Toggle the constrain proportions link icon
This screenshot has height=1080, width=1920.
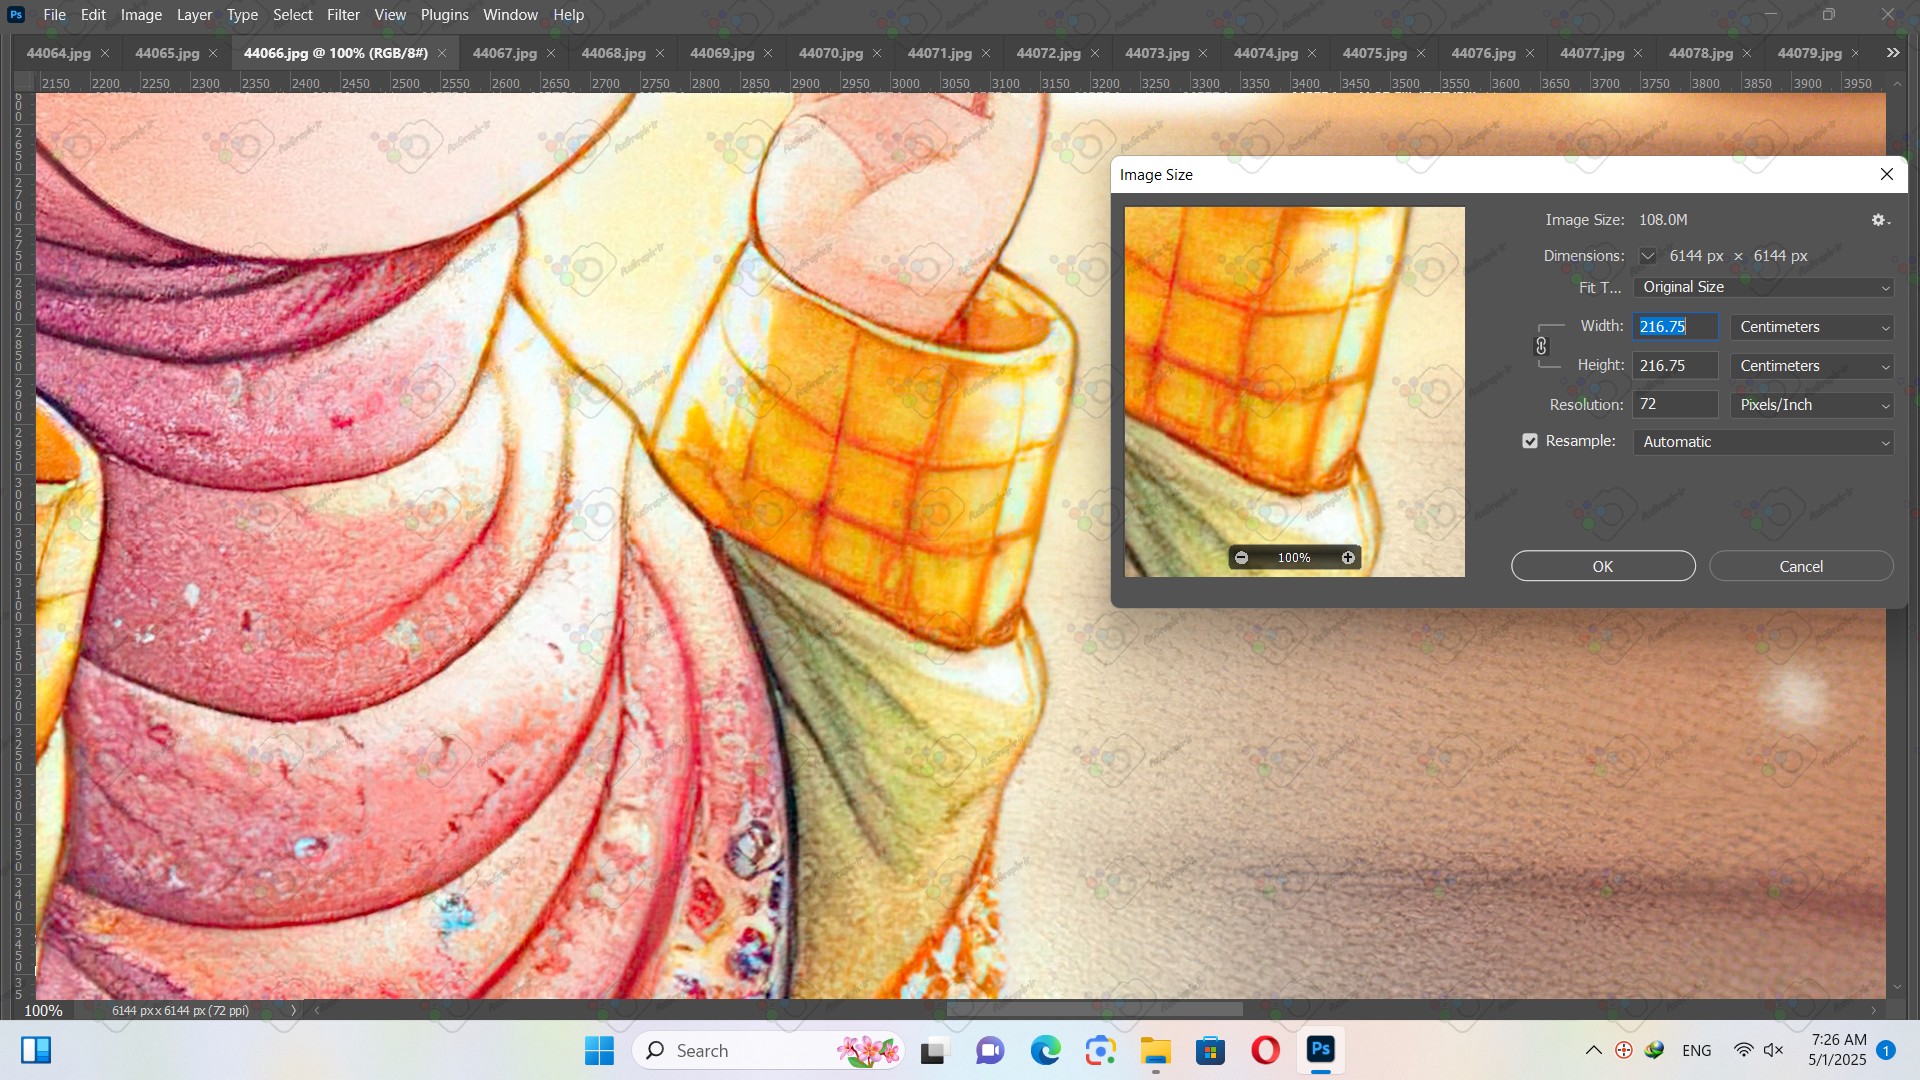[x=1541, y=346]
